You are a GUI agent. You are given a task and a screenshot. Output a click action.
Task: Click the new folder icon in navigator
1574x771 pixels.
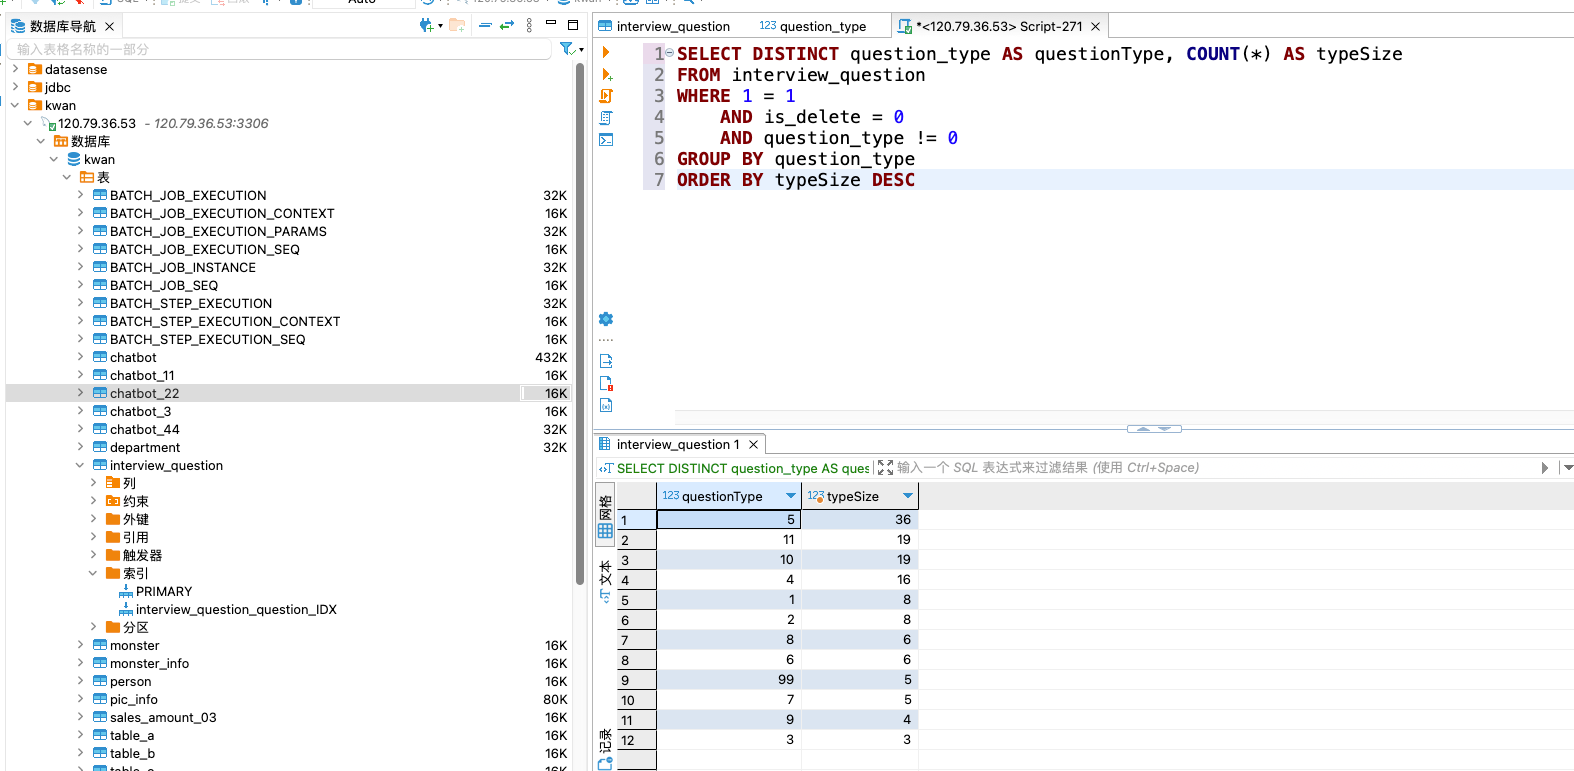(x=457, y=25)
